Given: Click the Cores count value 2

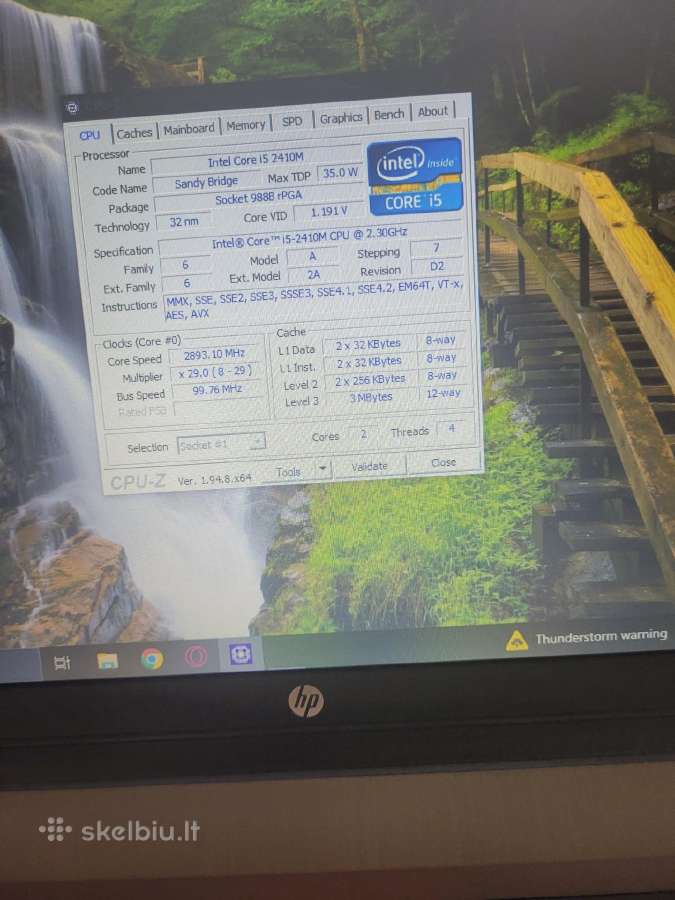Looking at the screenshot, I should point(363,434).
